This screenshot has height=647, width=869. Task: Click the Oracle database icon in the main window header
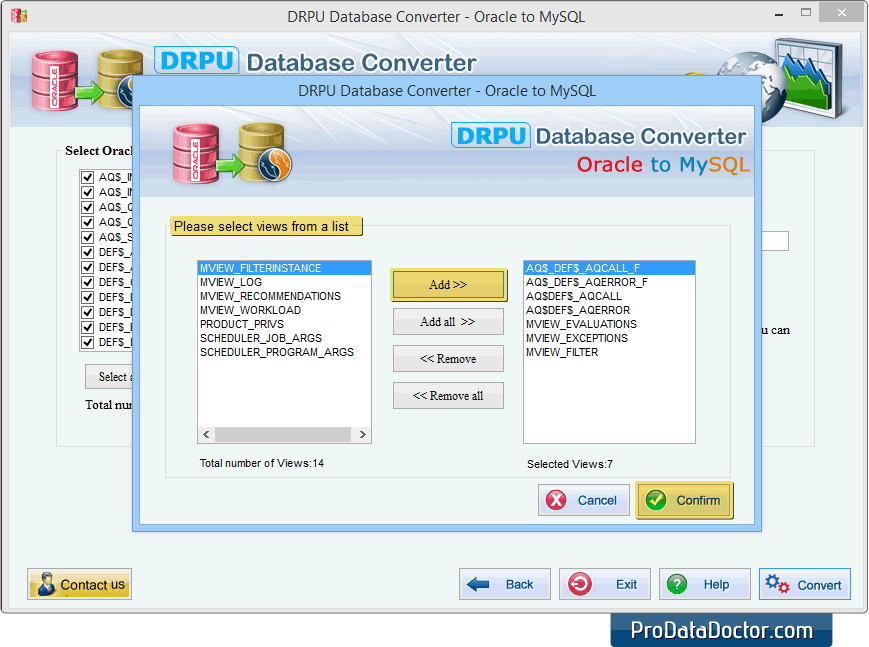click(54, 80)
